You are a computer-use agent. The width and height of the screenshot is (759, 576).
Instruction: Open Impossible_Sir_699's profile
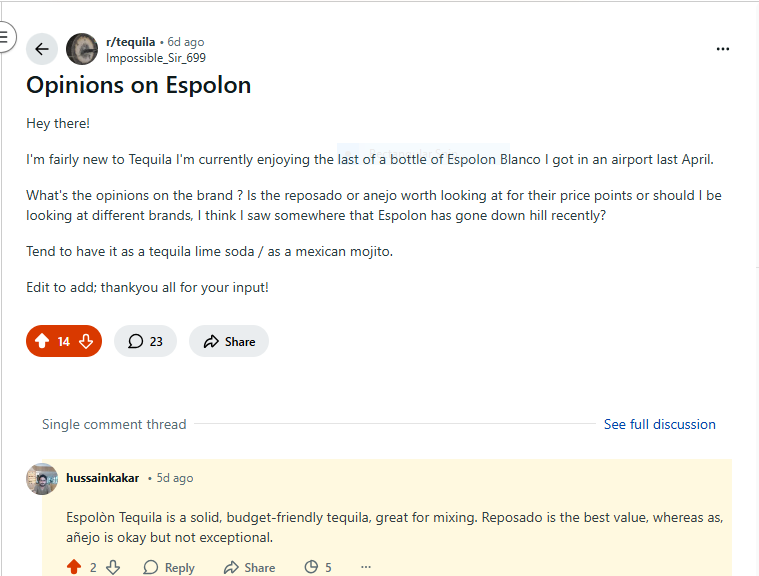tap(155, 58)
